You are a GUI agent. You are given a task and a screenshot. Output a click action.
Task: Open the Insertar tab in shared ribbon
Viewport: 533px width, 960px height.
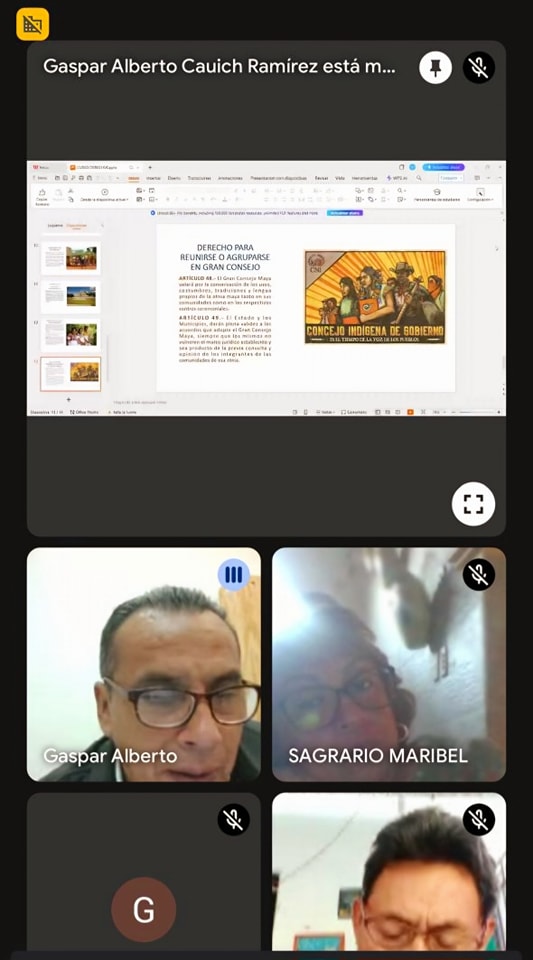point(153,178)
